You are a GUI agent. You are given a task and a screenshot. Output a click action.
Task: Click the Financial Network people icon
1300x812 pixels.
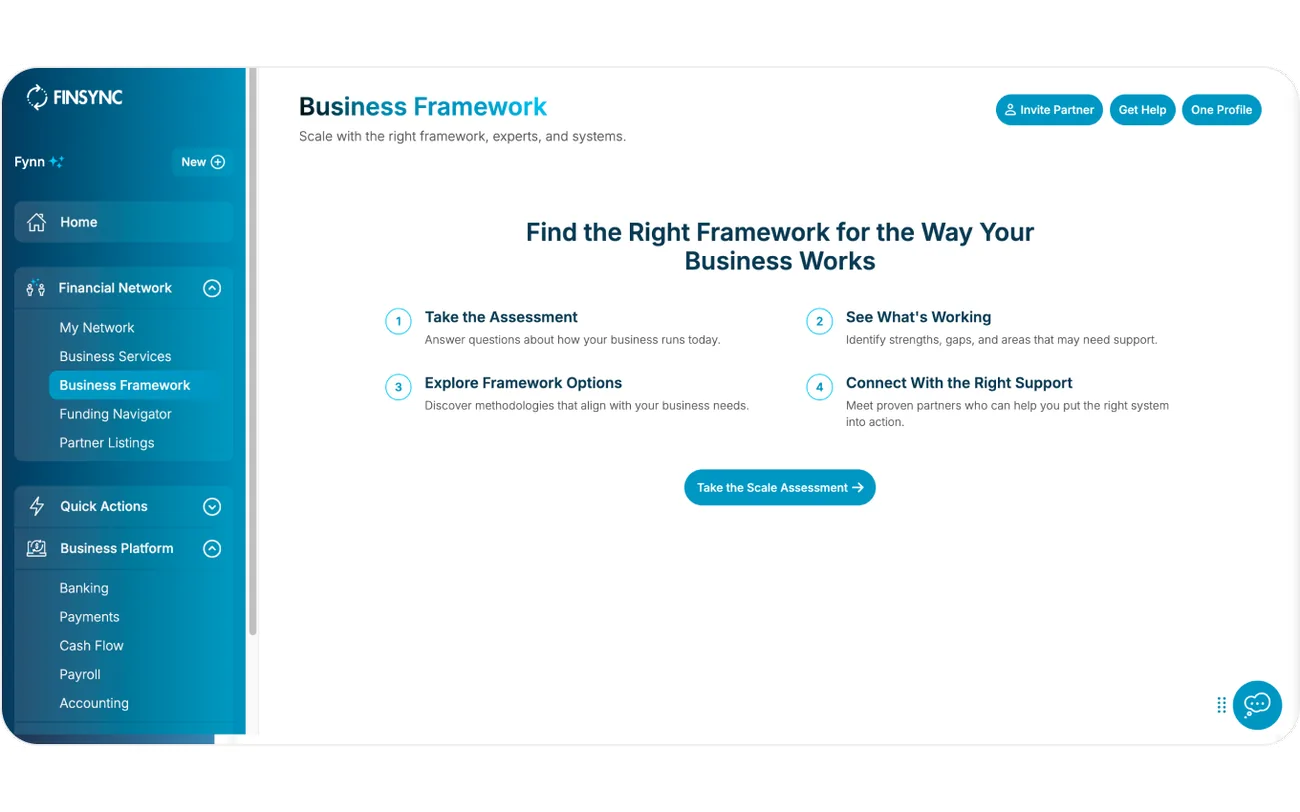click(x=36, y=288)
